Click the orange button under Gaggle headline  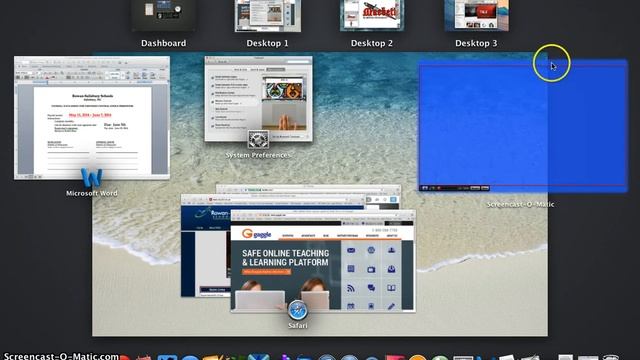click(x=266, y=272)
